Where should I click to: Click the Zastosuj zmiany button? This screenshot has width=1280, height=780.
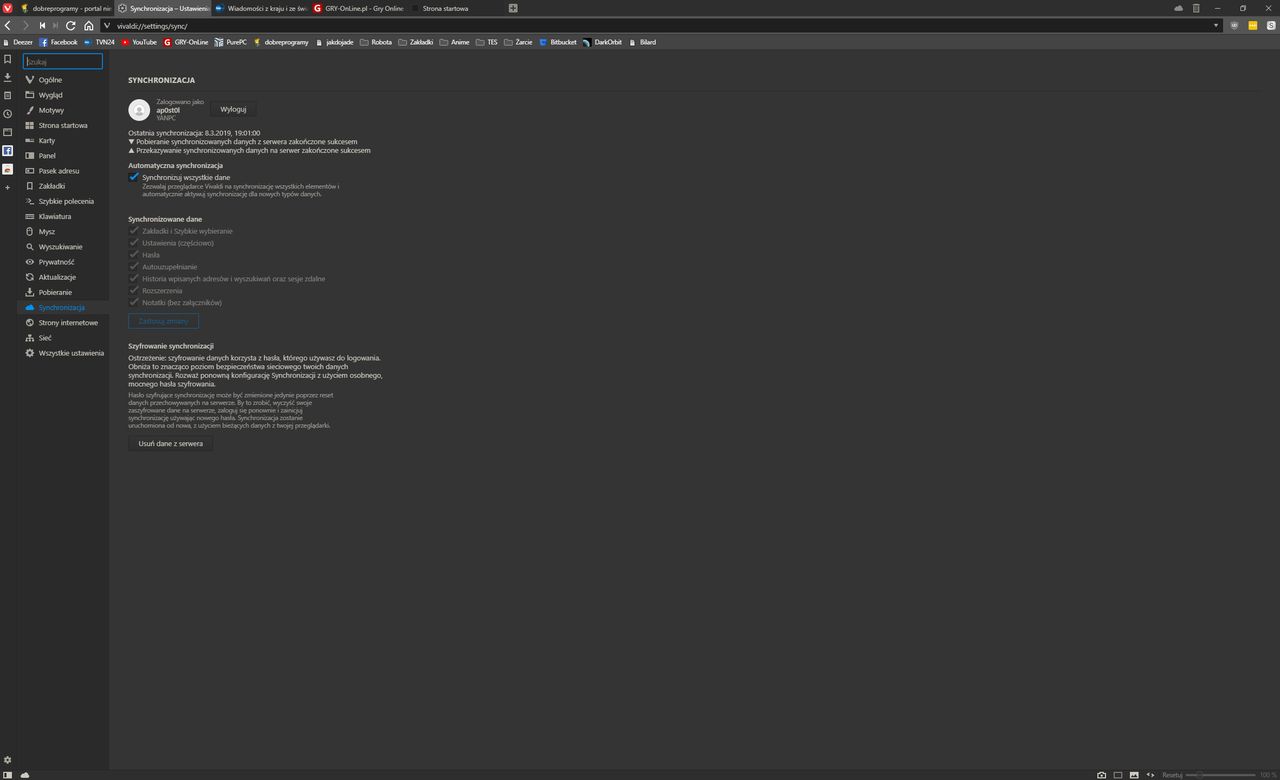[x=163, y=321]
